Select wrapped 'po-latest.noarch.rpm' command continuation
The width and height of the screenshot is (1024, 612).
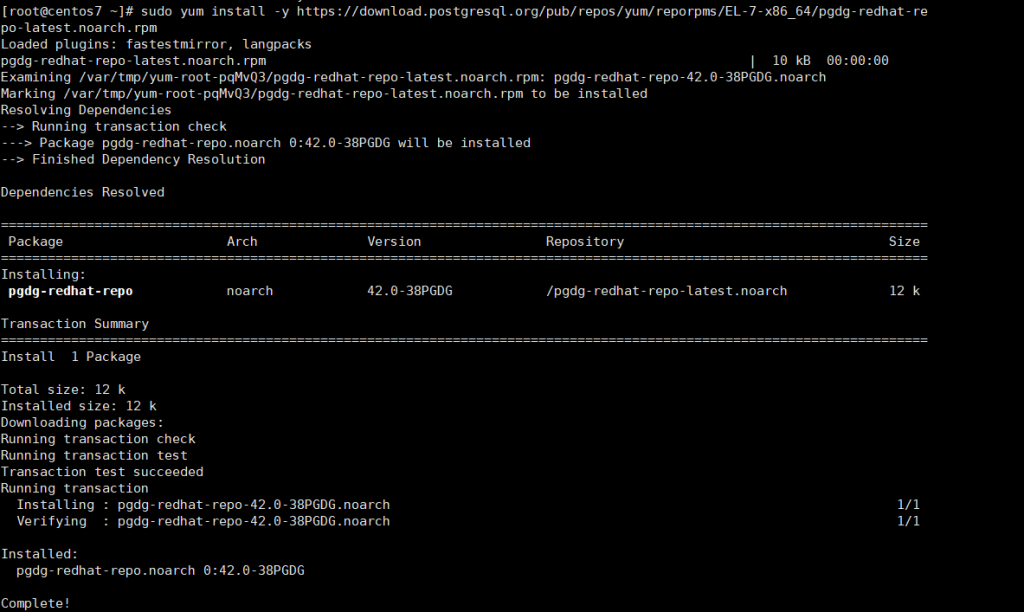(78, 28)
